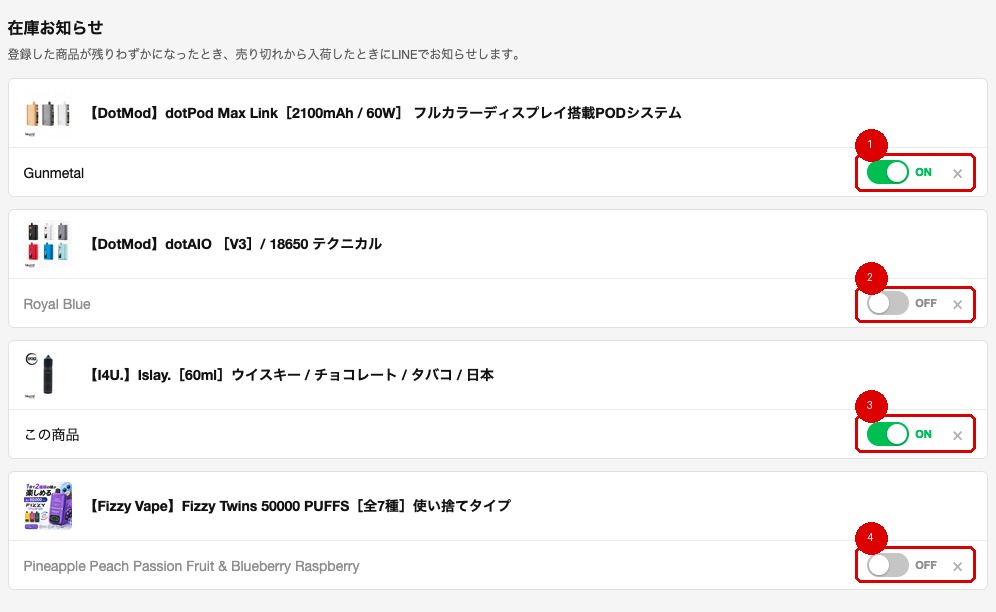
Task: Open the dotAIO V3 product thumbnail
Action: [48, 245]
